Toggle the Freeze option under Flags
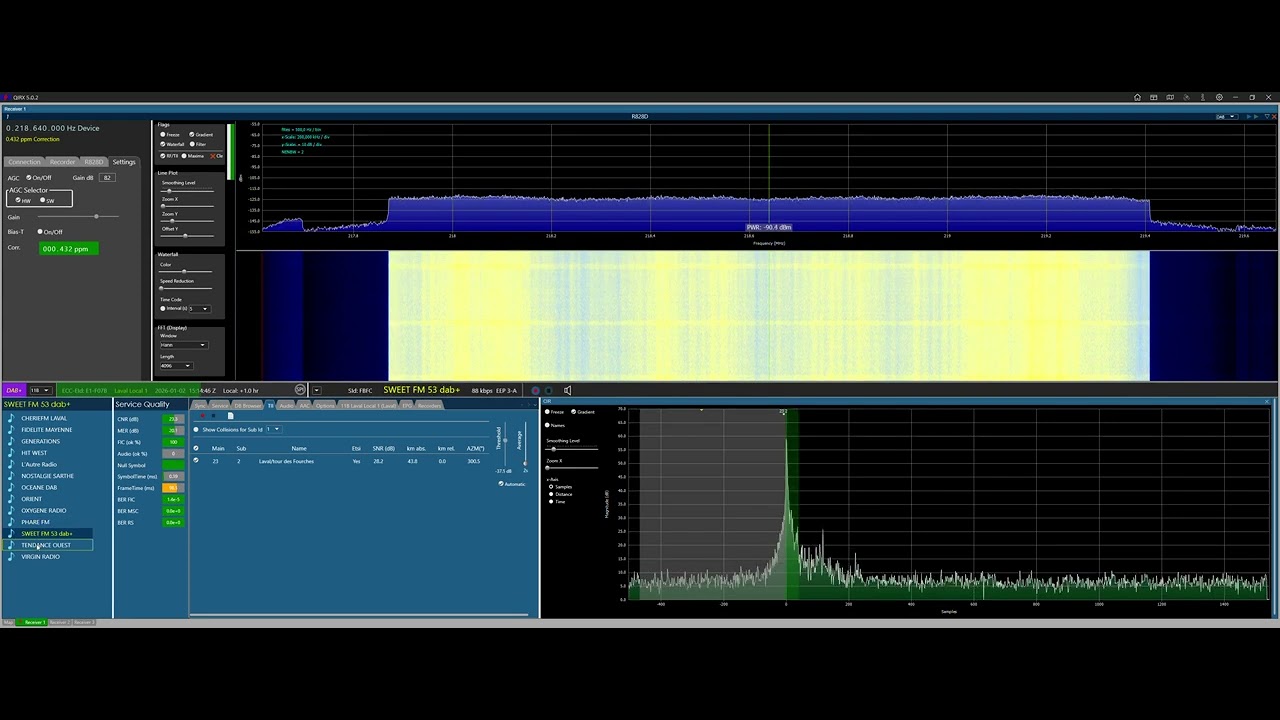The width and height of the screenshot is (1280, 720). coord(164,134)
